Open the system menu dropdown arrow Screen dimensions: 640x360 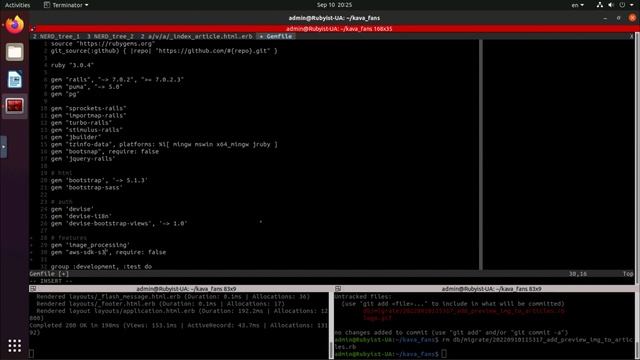click(x=632, y=5)
